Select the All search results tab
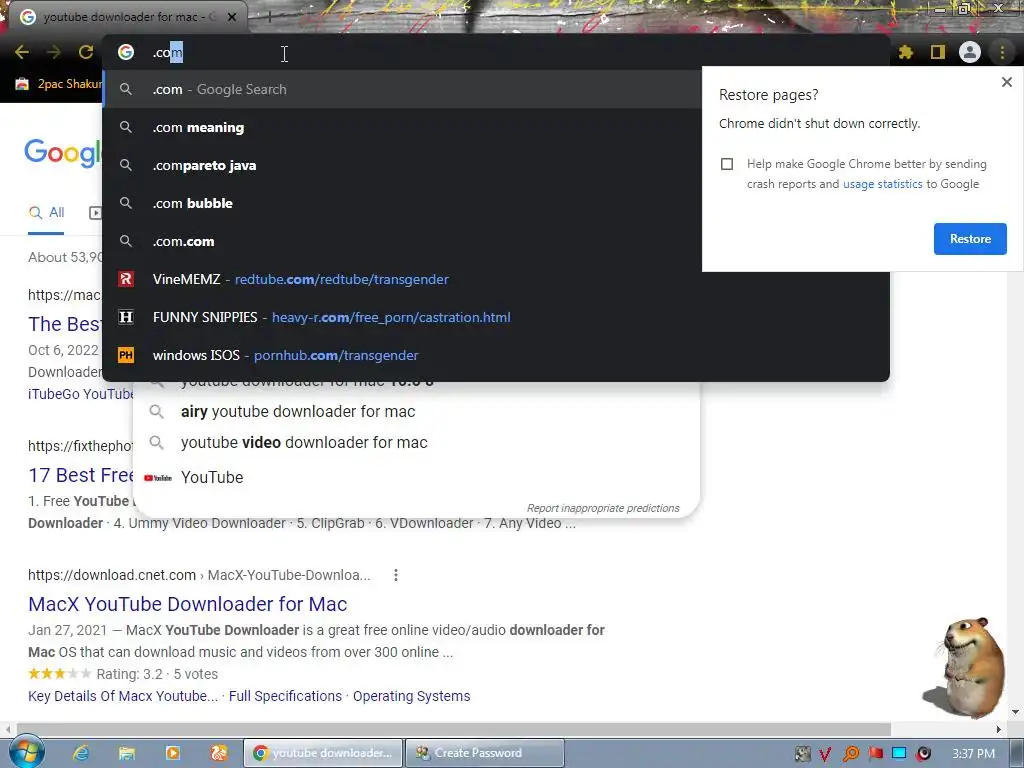Screen dimensions: 1024x768 click(46, 213)
